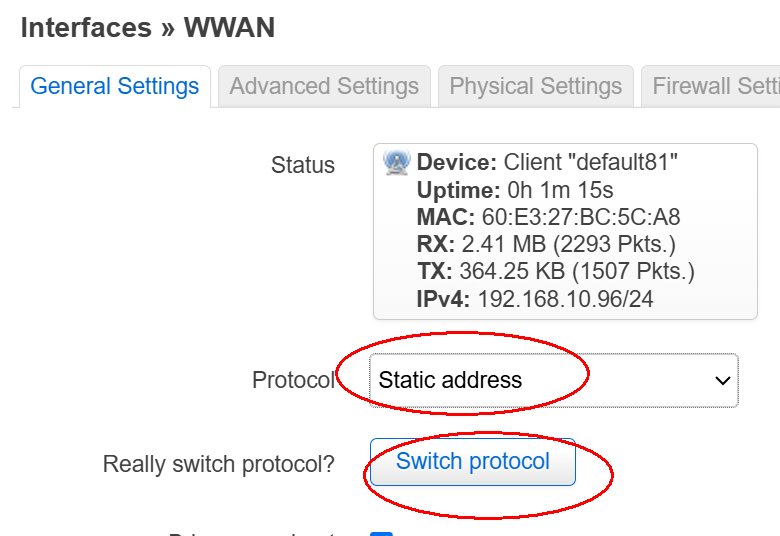780x536 pixels.
Task: Click the Protocol dropdown chevron arrow
Action: [x=722, y=381]
